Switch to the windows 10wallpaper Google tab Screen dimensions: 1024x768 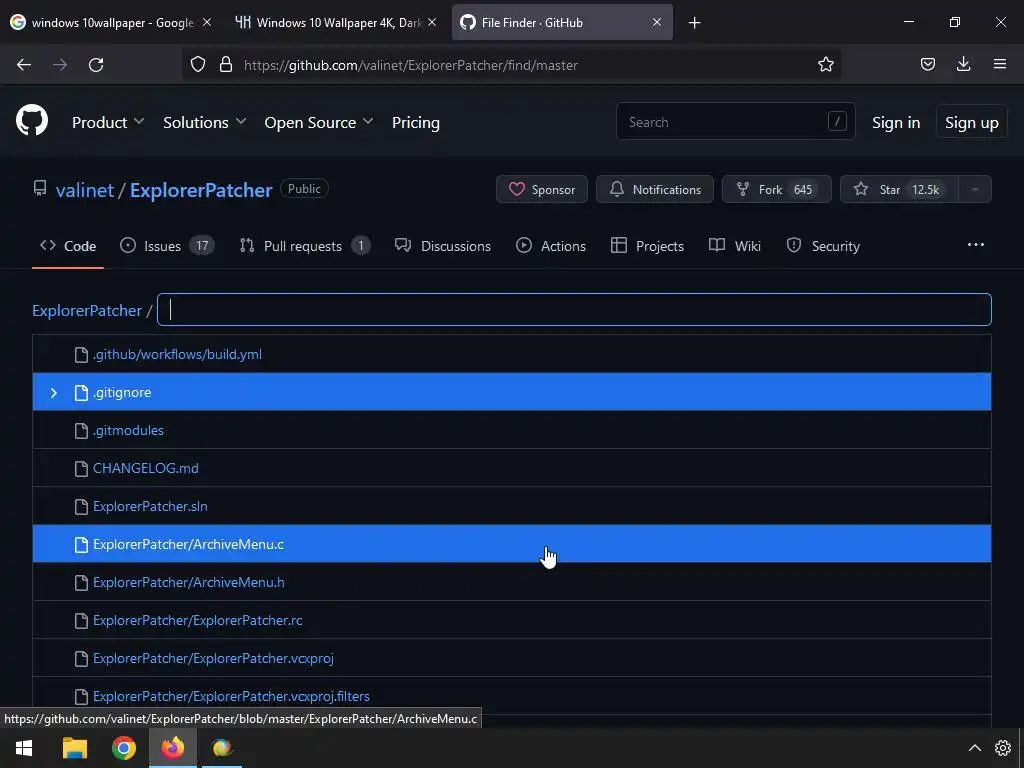pos(112,22)
